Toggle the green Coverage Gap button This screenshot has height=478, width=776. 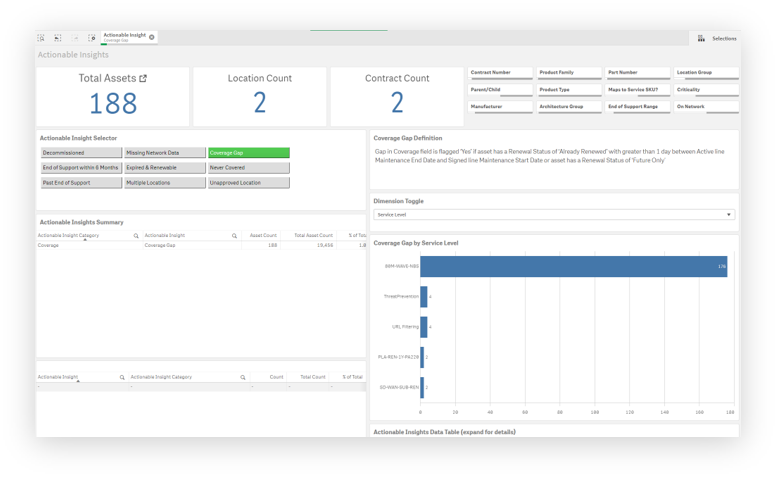click(248, 153)
